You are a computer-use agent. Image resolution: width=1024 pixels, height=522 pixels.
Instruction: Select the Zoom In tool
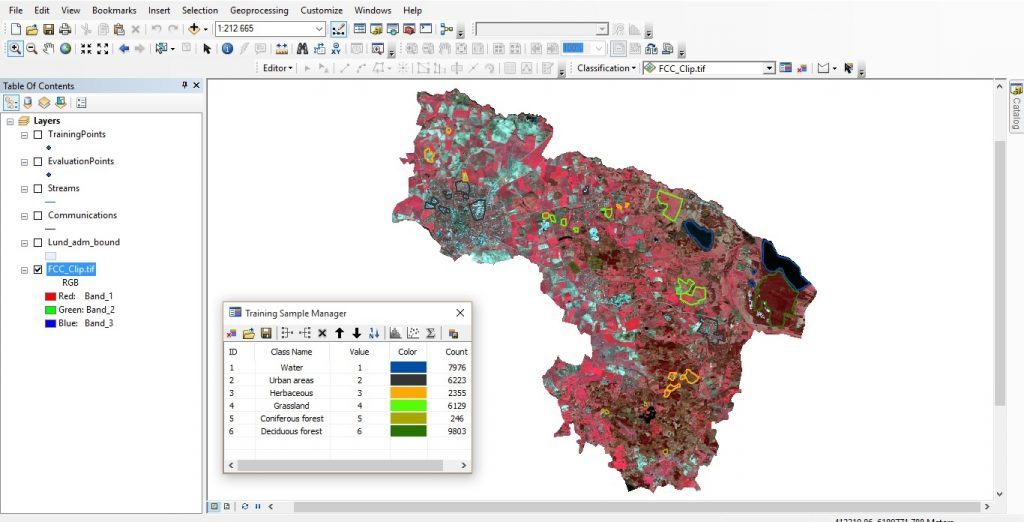[16, 48]
